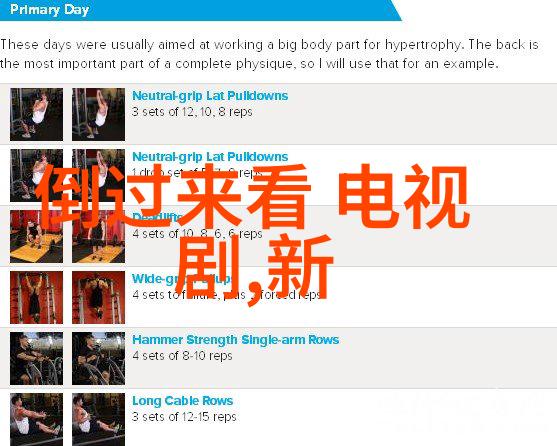Open Hammer Strength Single-arm Rows link
The width and height of the screenshot is (557, 446).
point(236,340)
